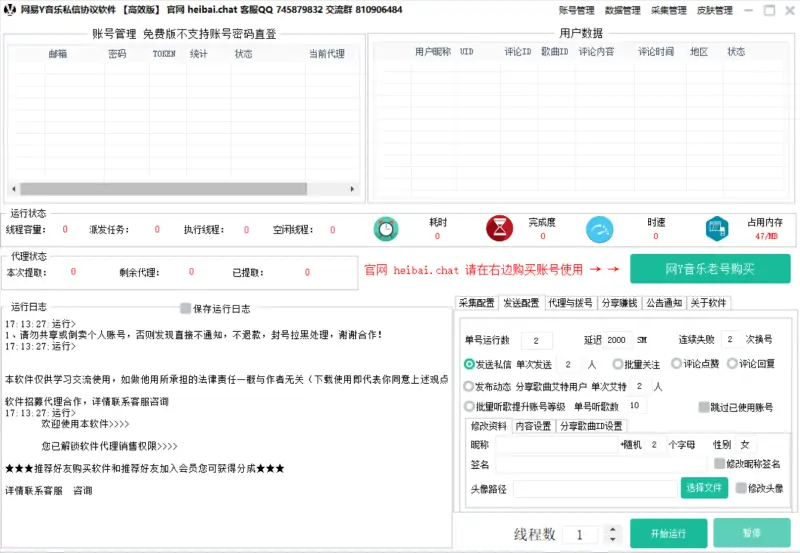800x553 pixels.
Task: Enable the 保存运行日志 checkbox
Action: click(185, 308)
